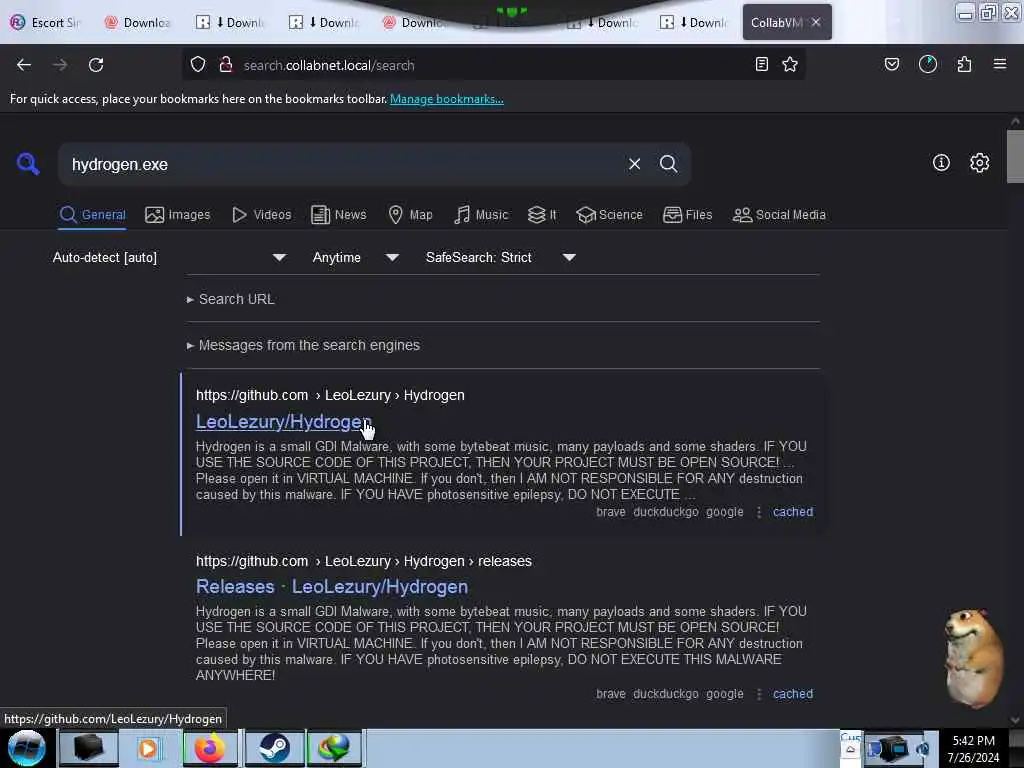
Task: Open the extensions puzzle icon
Action: [964, 65]
